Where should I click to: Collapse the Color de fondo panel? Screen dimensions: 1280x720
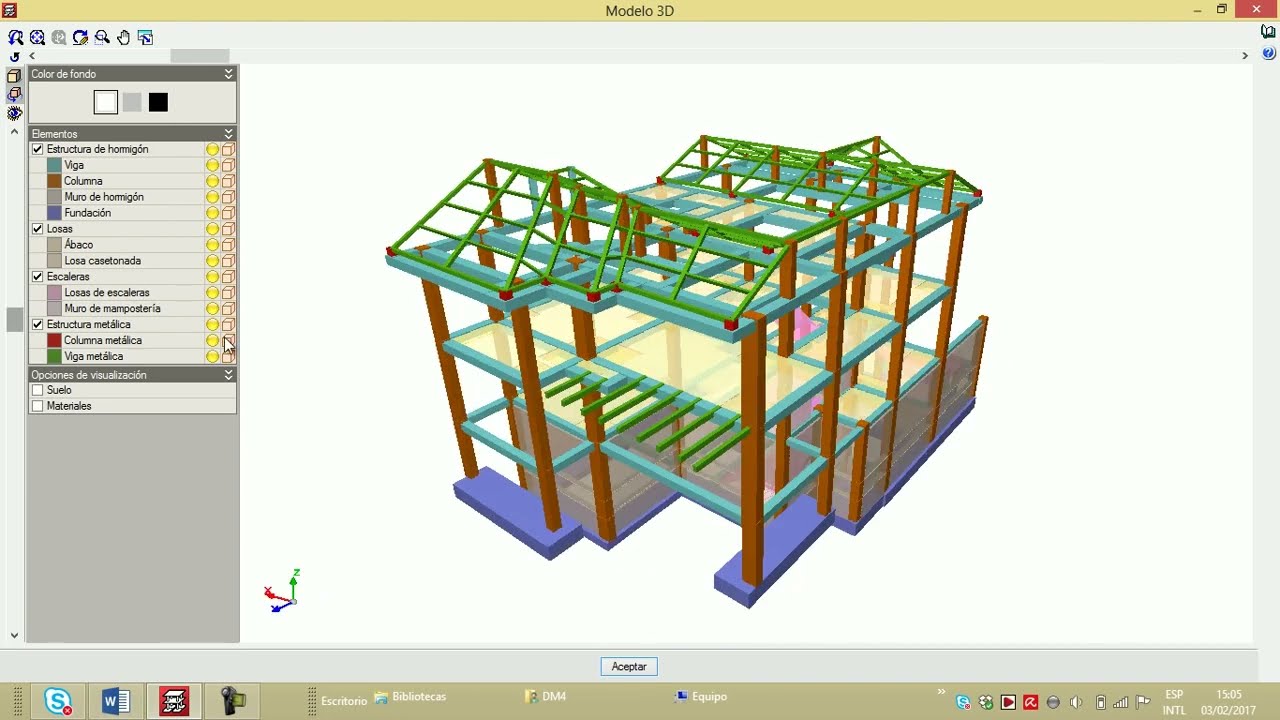[x=228, y=74]
